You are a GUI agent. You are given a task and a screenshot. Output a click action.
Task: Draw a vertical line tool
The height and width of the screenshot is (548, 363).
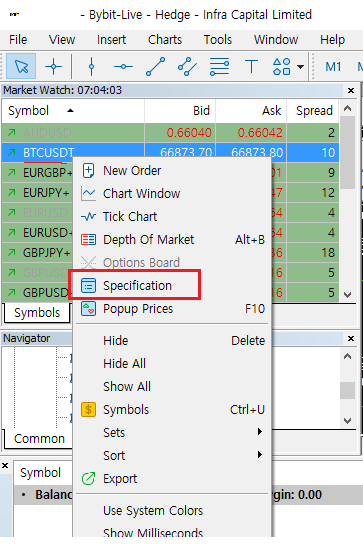coord(92,66)
